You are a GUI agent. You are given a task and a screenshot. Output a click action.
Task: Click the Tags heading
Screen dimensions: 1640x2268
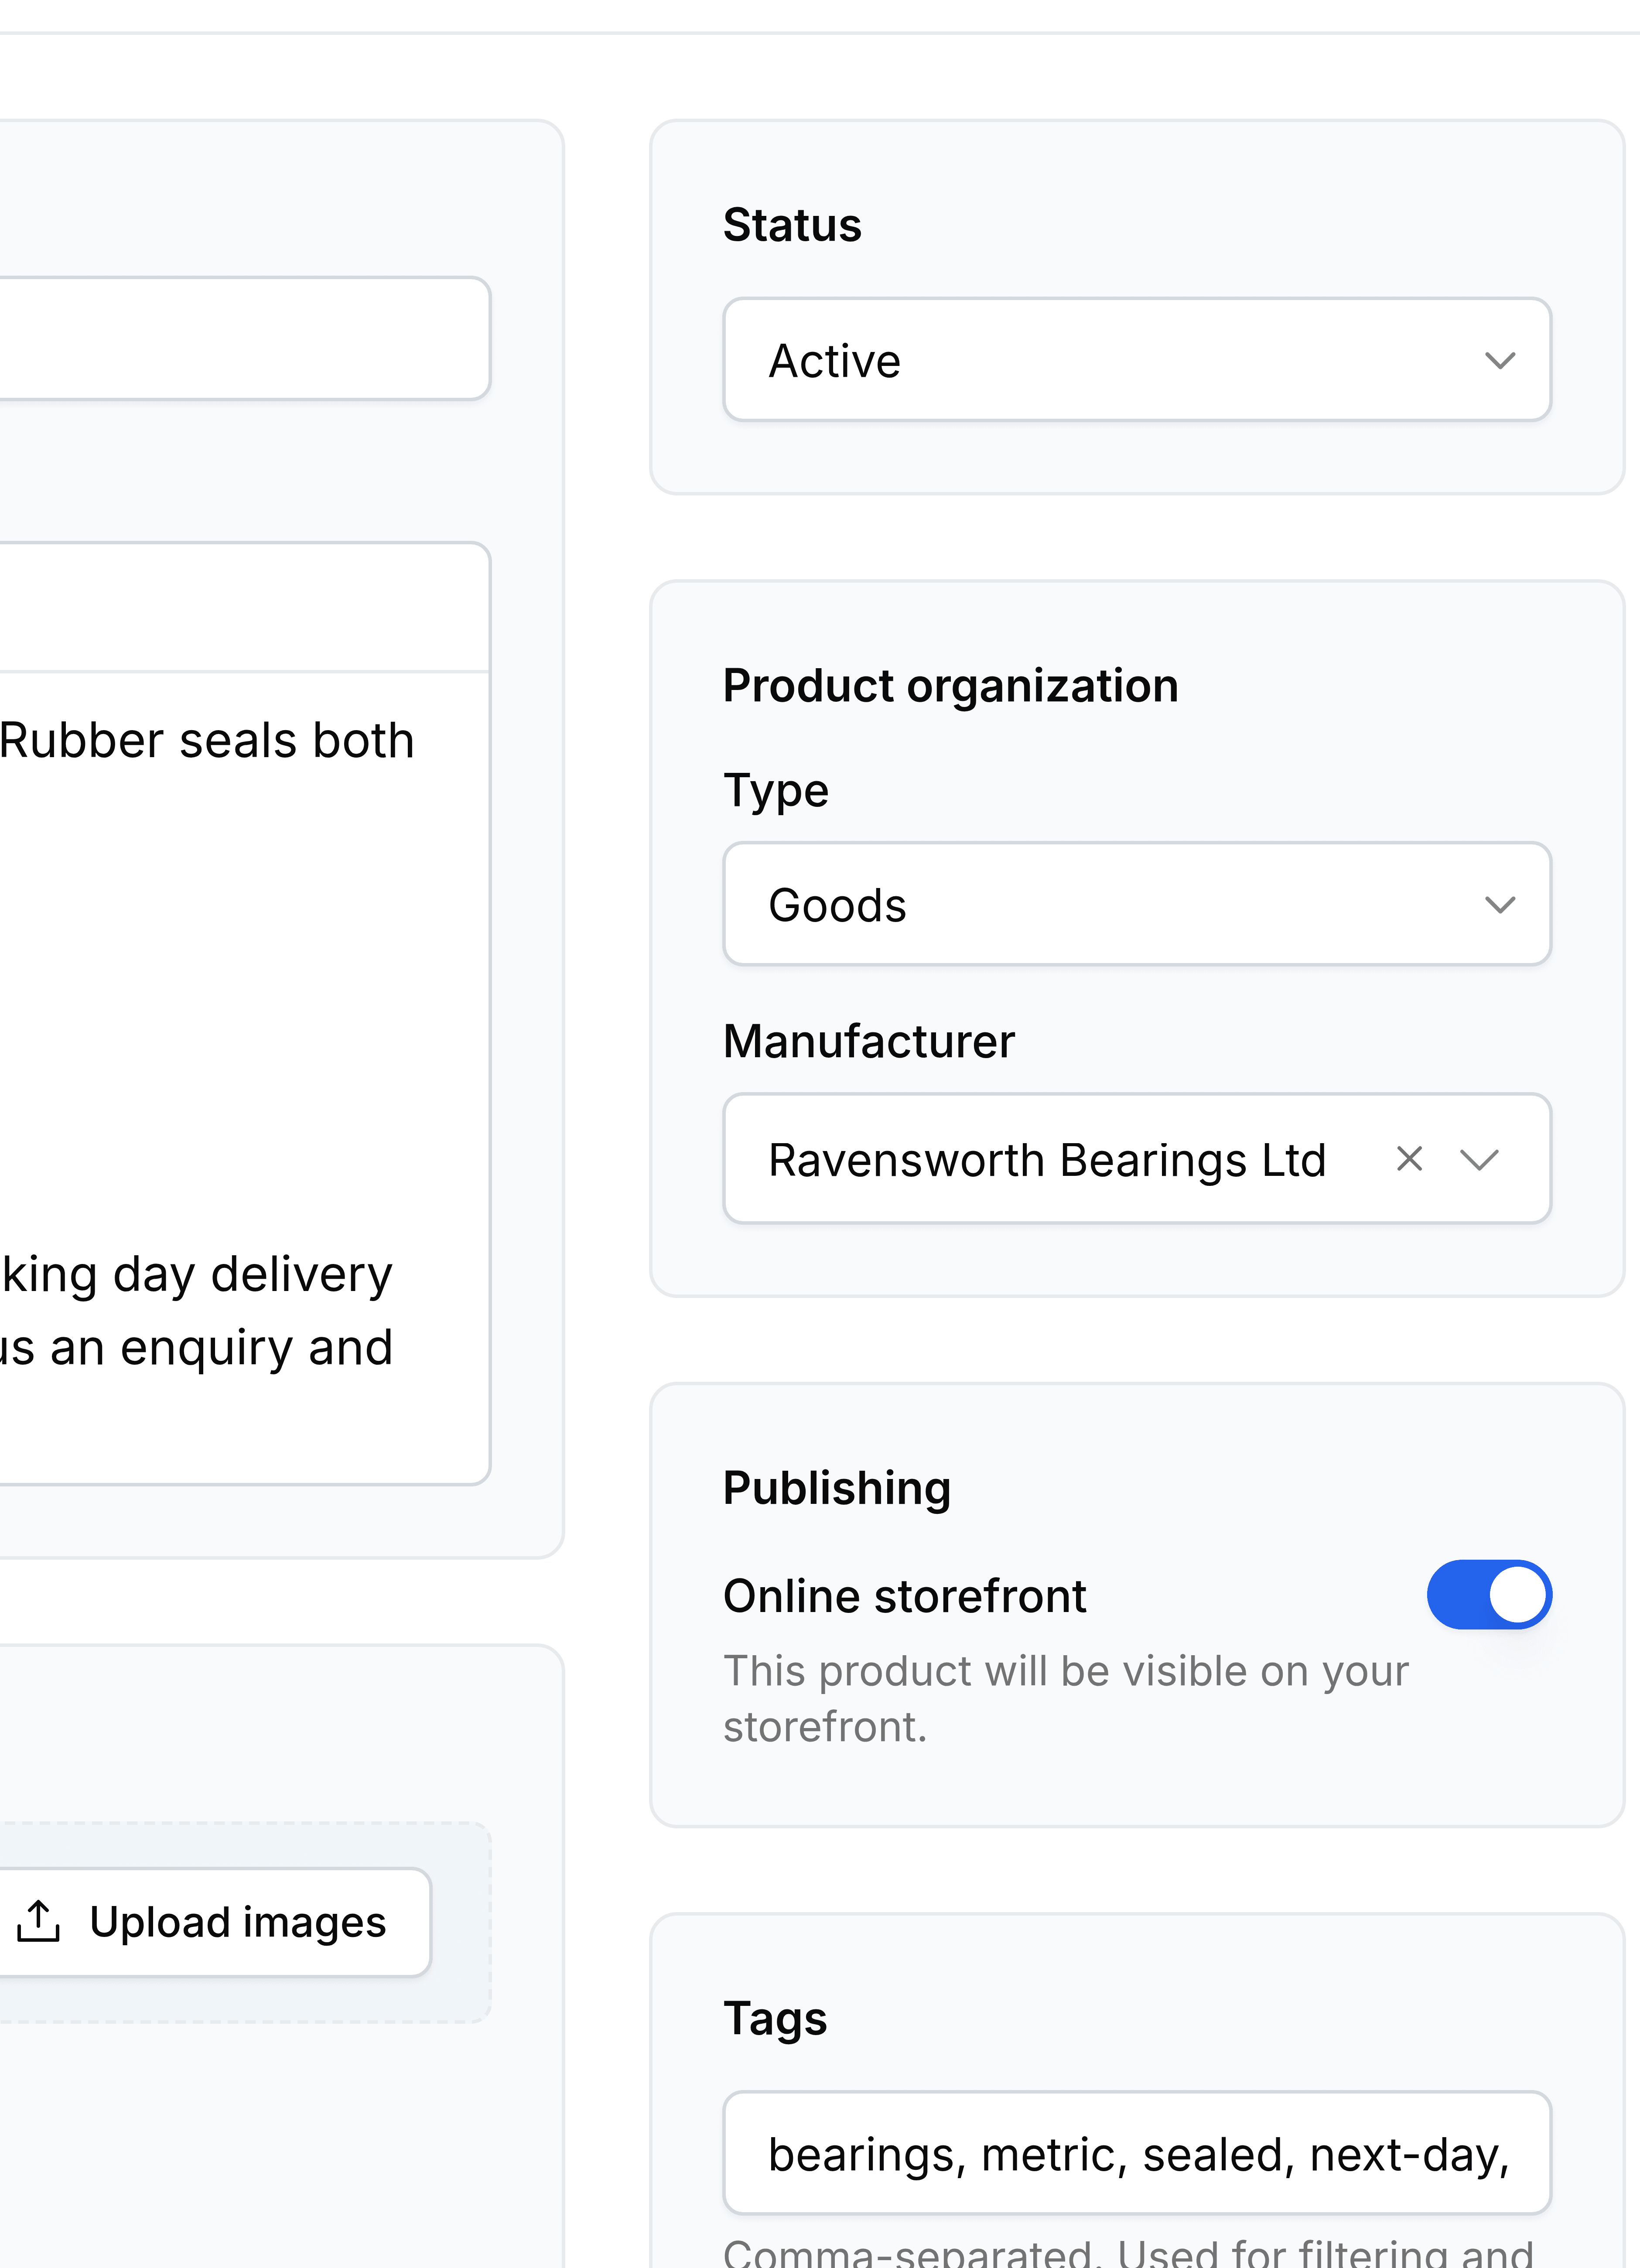[x=775, y=2018]
